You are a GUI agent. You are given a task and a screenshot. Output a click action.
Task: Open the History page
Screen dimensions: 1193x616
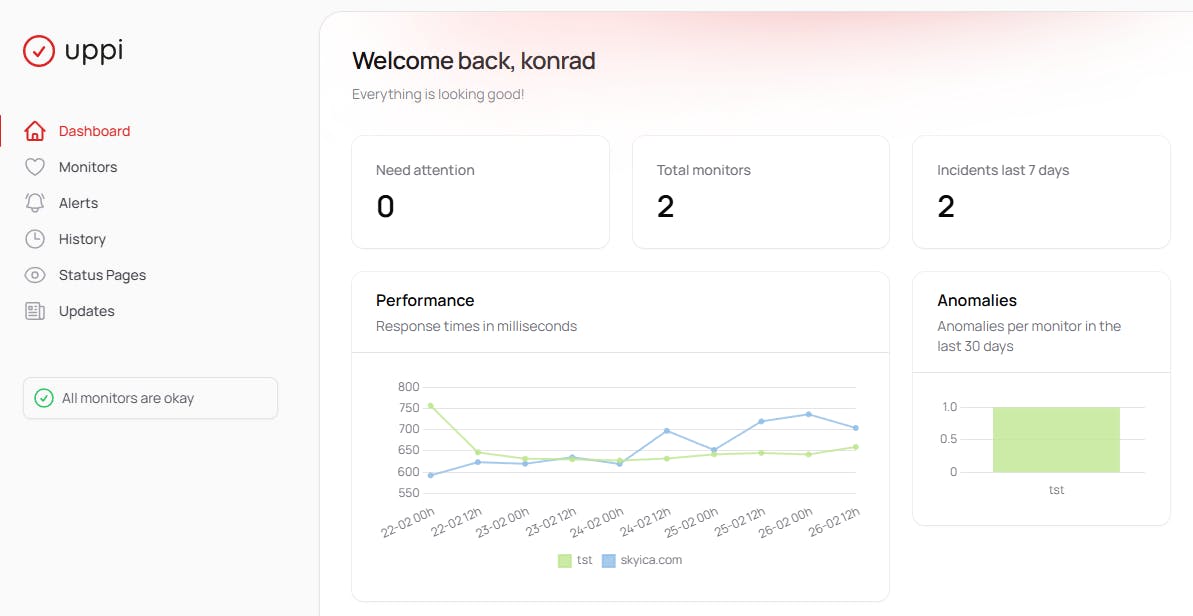coord(82,239)
